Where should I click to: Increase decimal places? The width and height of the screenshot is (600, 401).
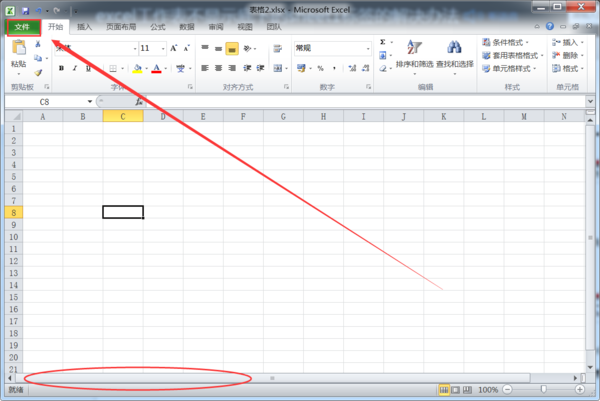point(352,68)
